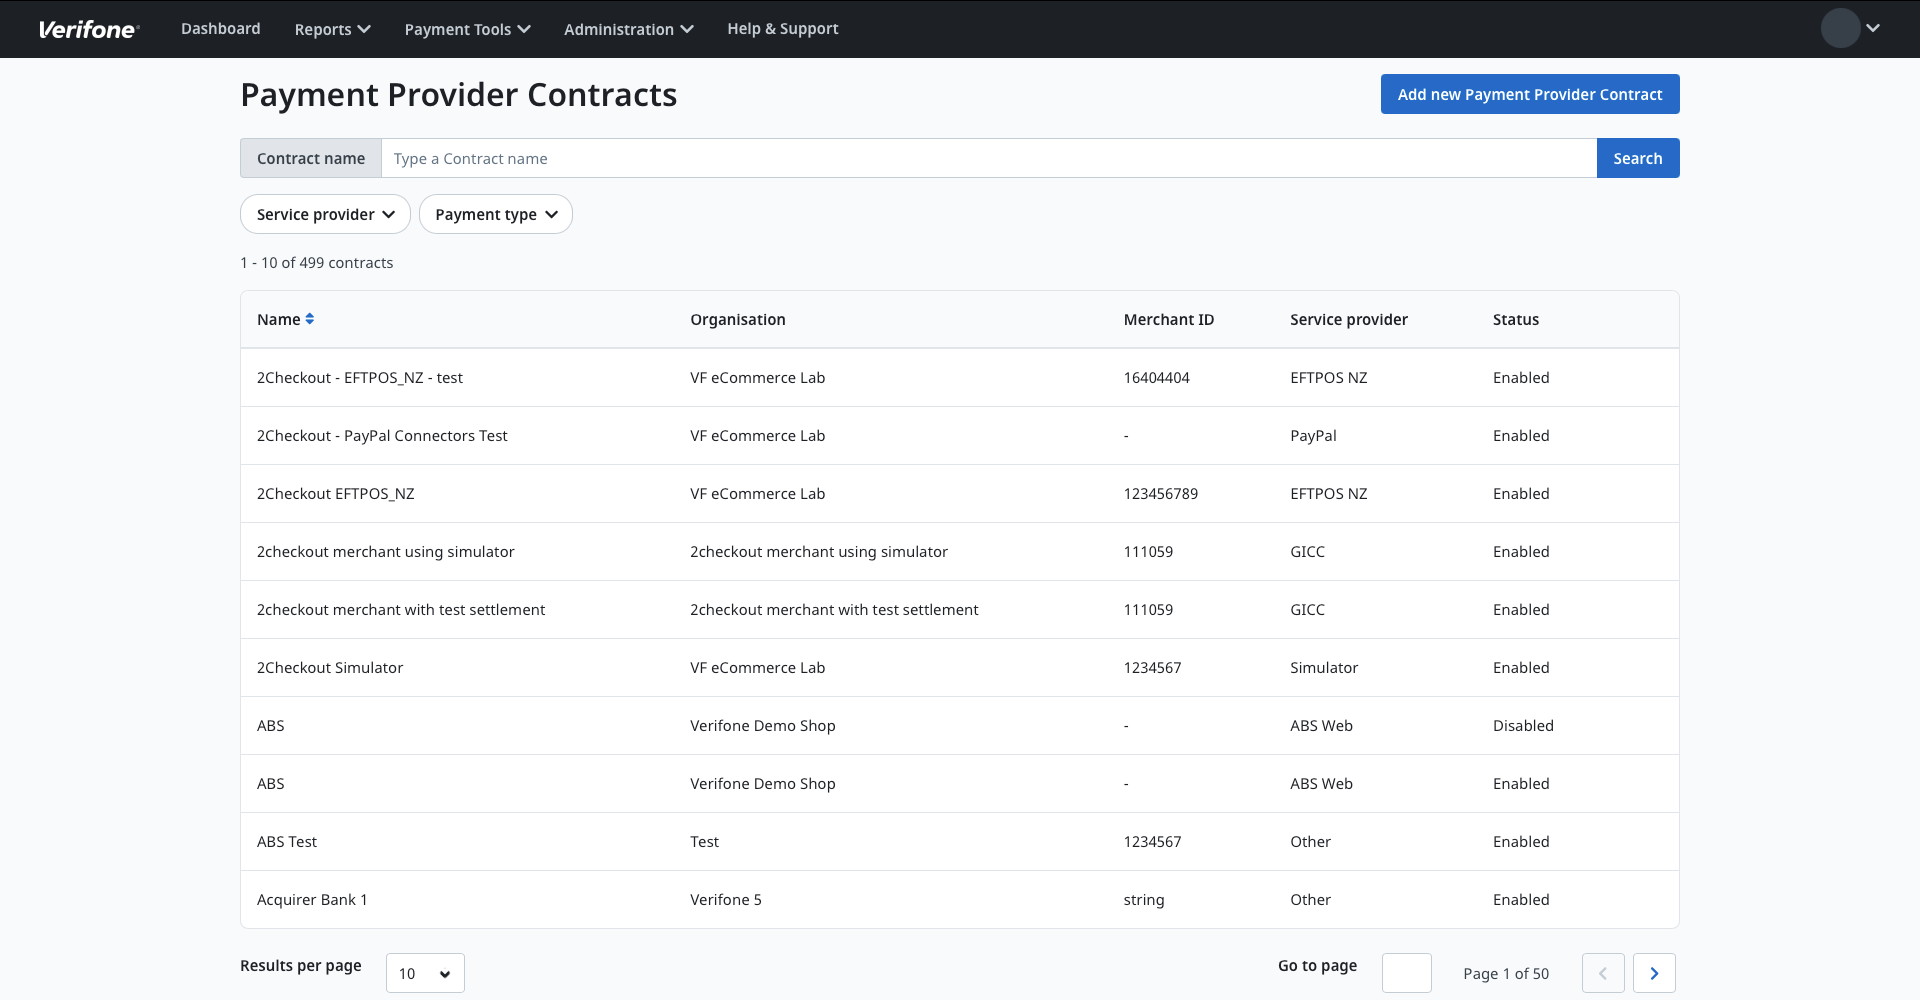Click the Merchant ID column header

point(1168,319)
